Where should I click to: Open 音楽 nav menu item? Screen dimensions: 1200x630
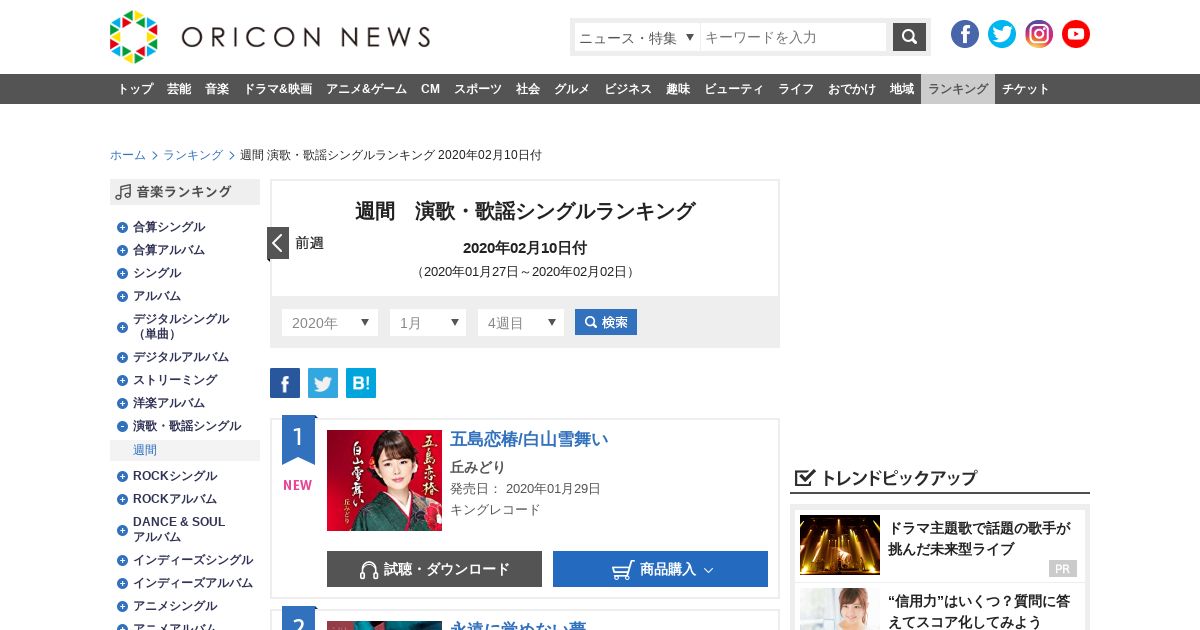pyautogui.click(x=217, y=89)
